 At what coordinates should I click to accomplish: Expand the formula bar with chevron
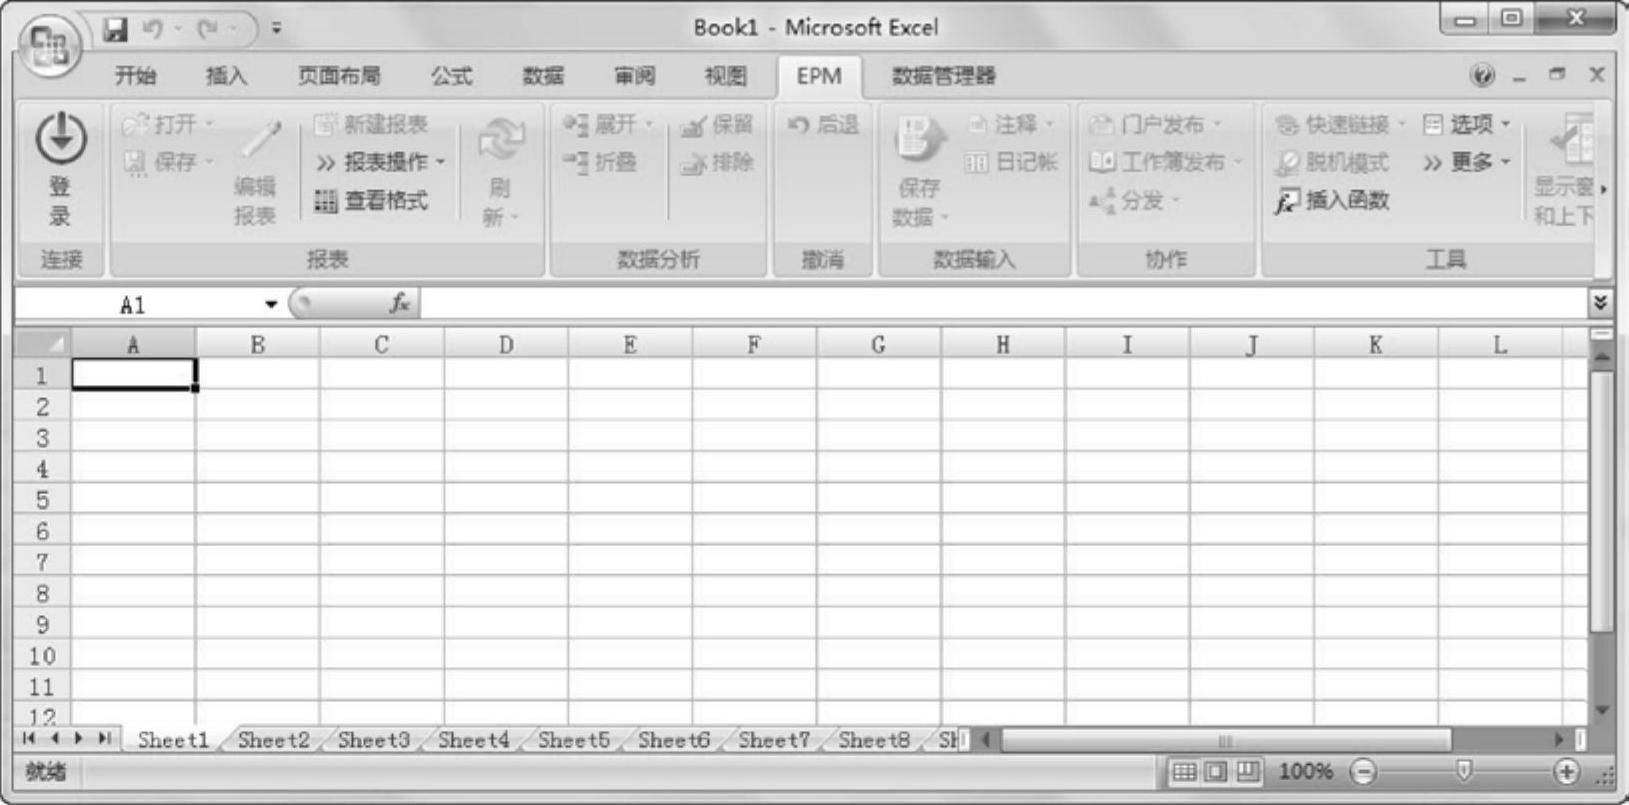click(1600, 303)
